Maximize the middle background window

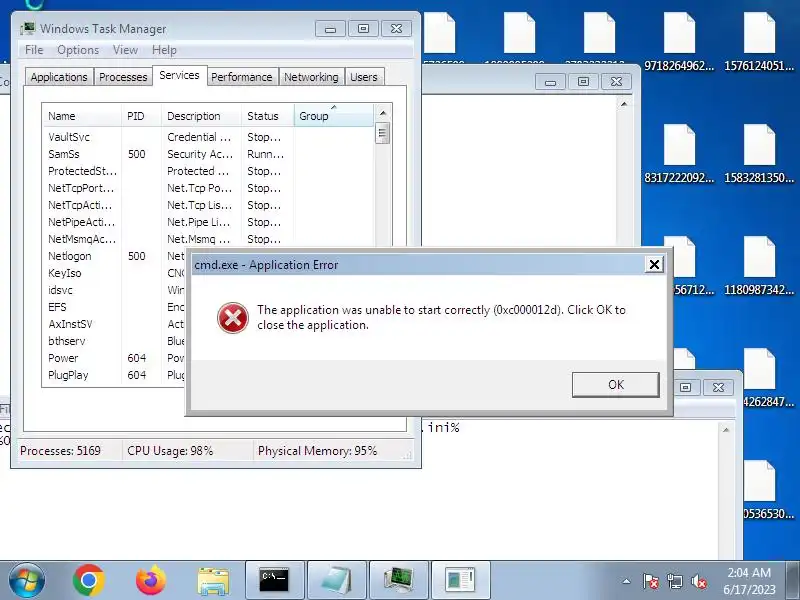[583, 82]
